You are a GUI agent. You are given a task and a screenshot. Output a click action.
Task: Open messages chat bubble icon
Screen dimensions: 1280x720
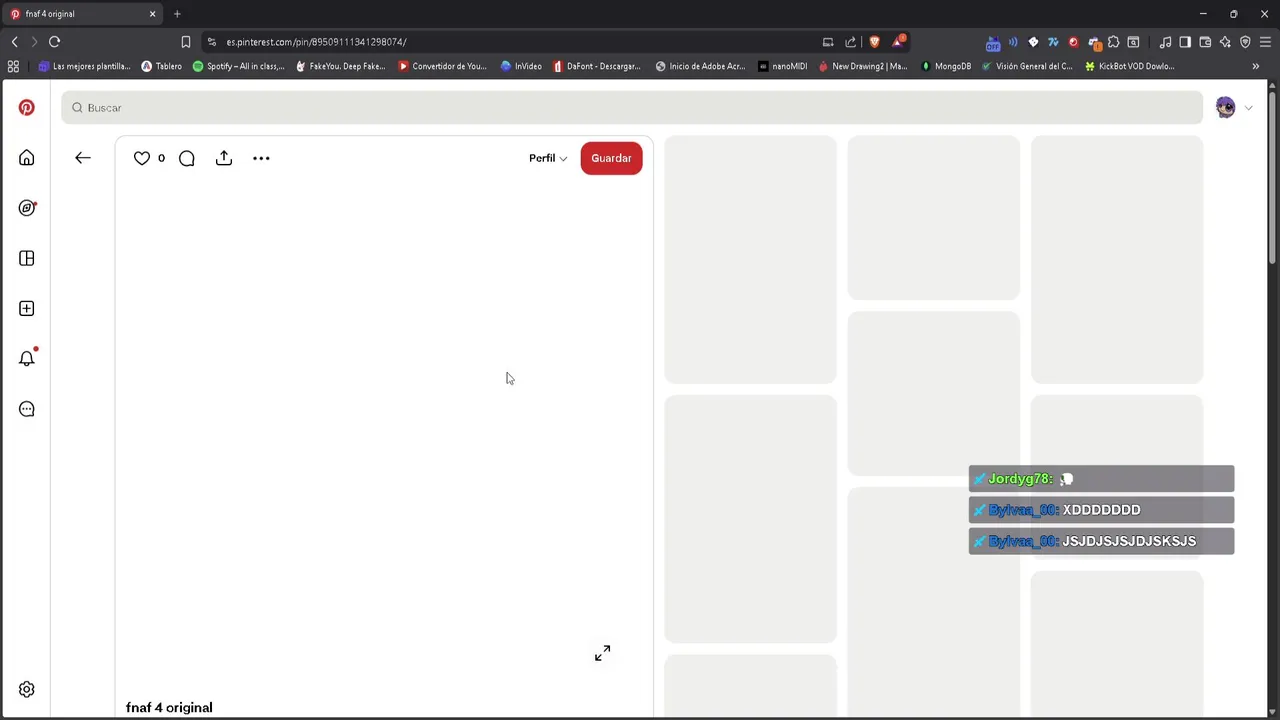coord(27,409)
